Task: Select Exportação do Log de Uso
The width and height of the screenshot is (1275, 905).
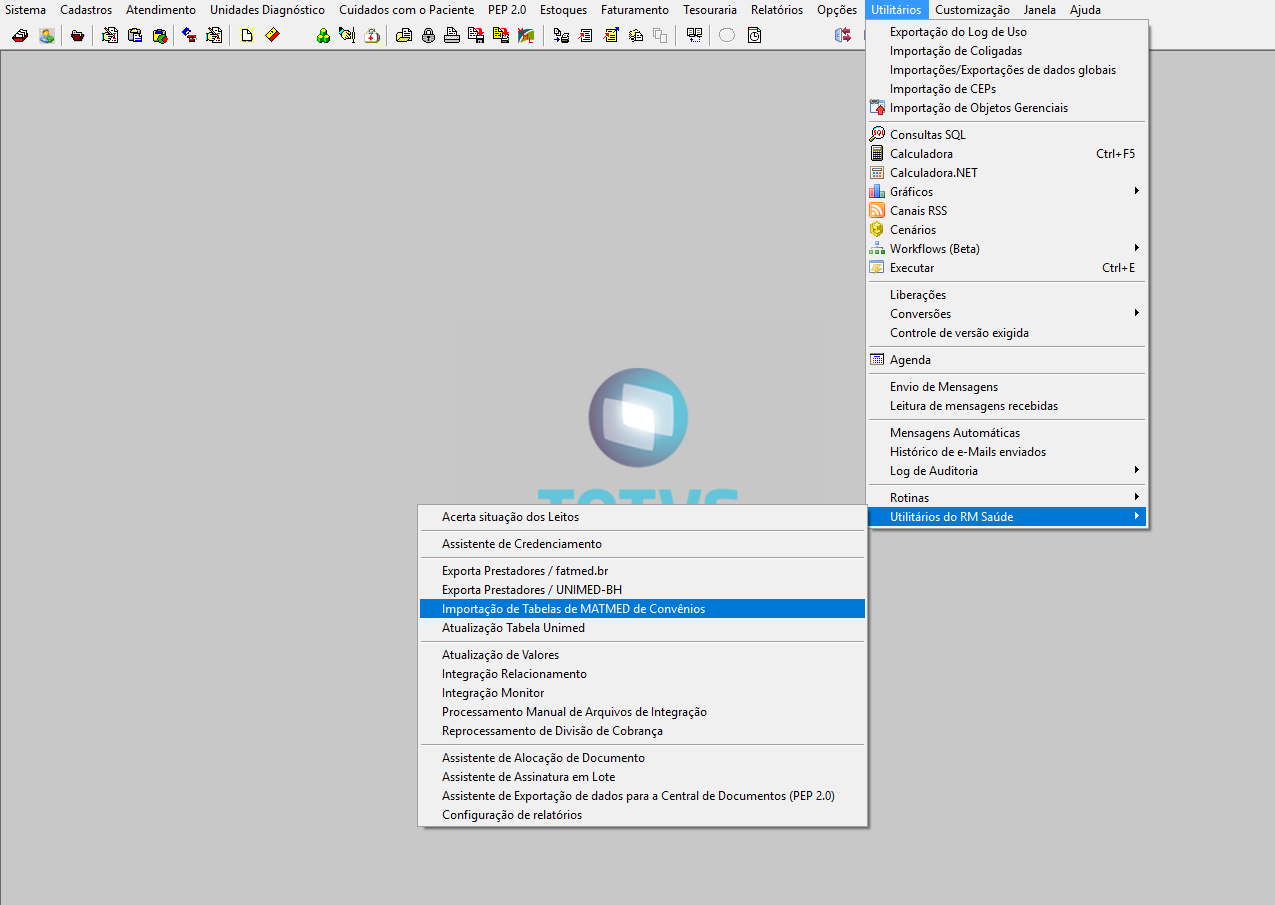Action: click(x=1007, y=32)
